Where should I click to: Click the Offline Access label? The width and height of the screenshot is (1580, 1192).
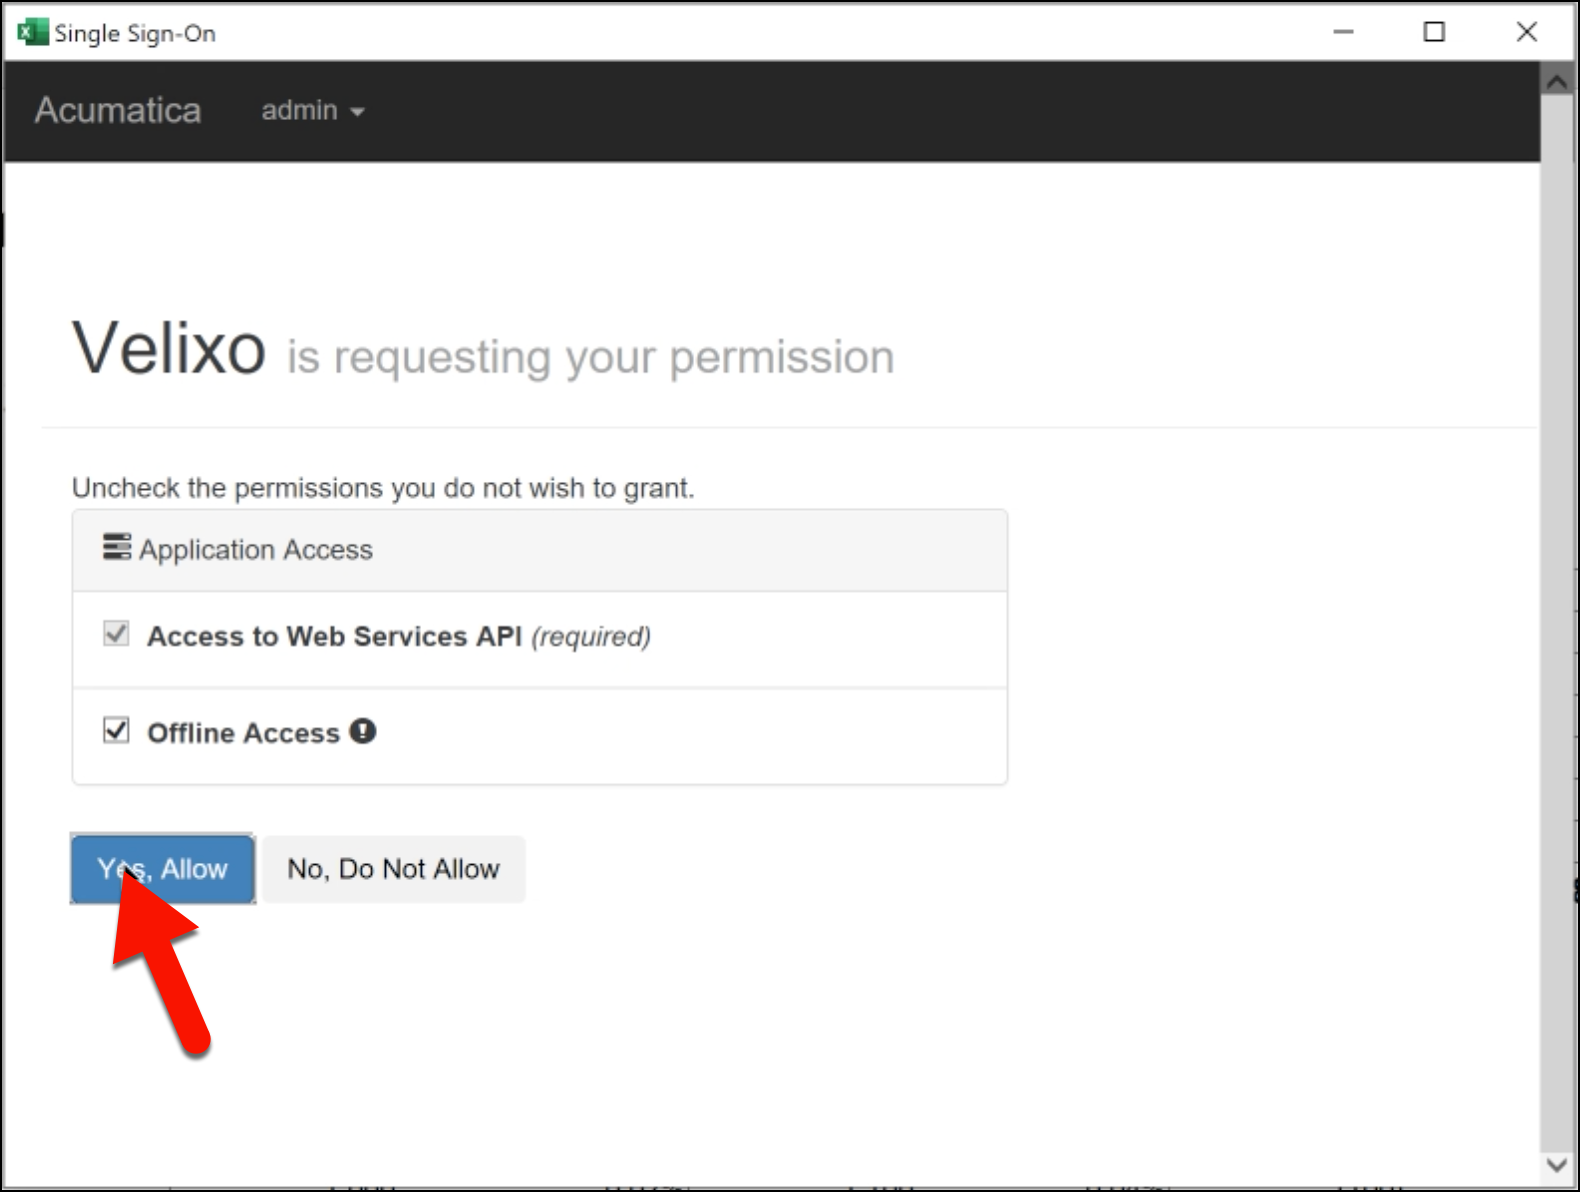[243, 733]
